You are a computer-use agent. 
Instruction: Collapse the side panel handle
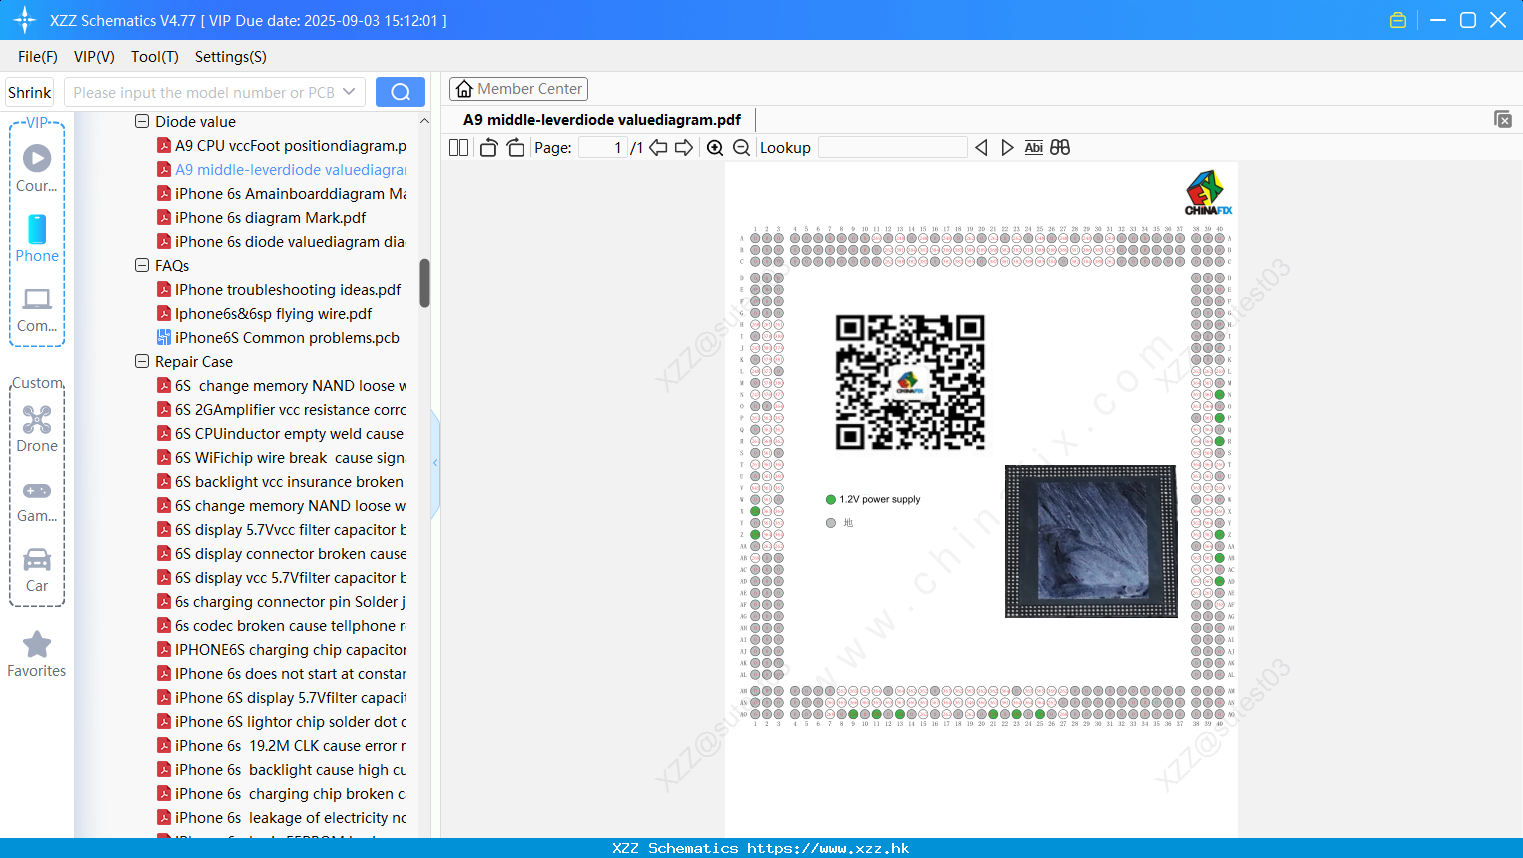coord(435,463)
